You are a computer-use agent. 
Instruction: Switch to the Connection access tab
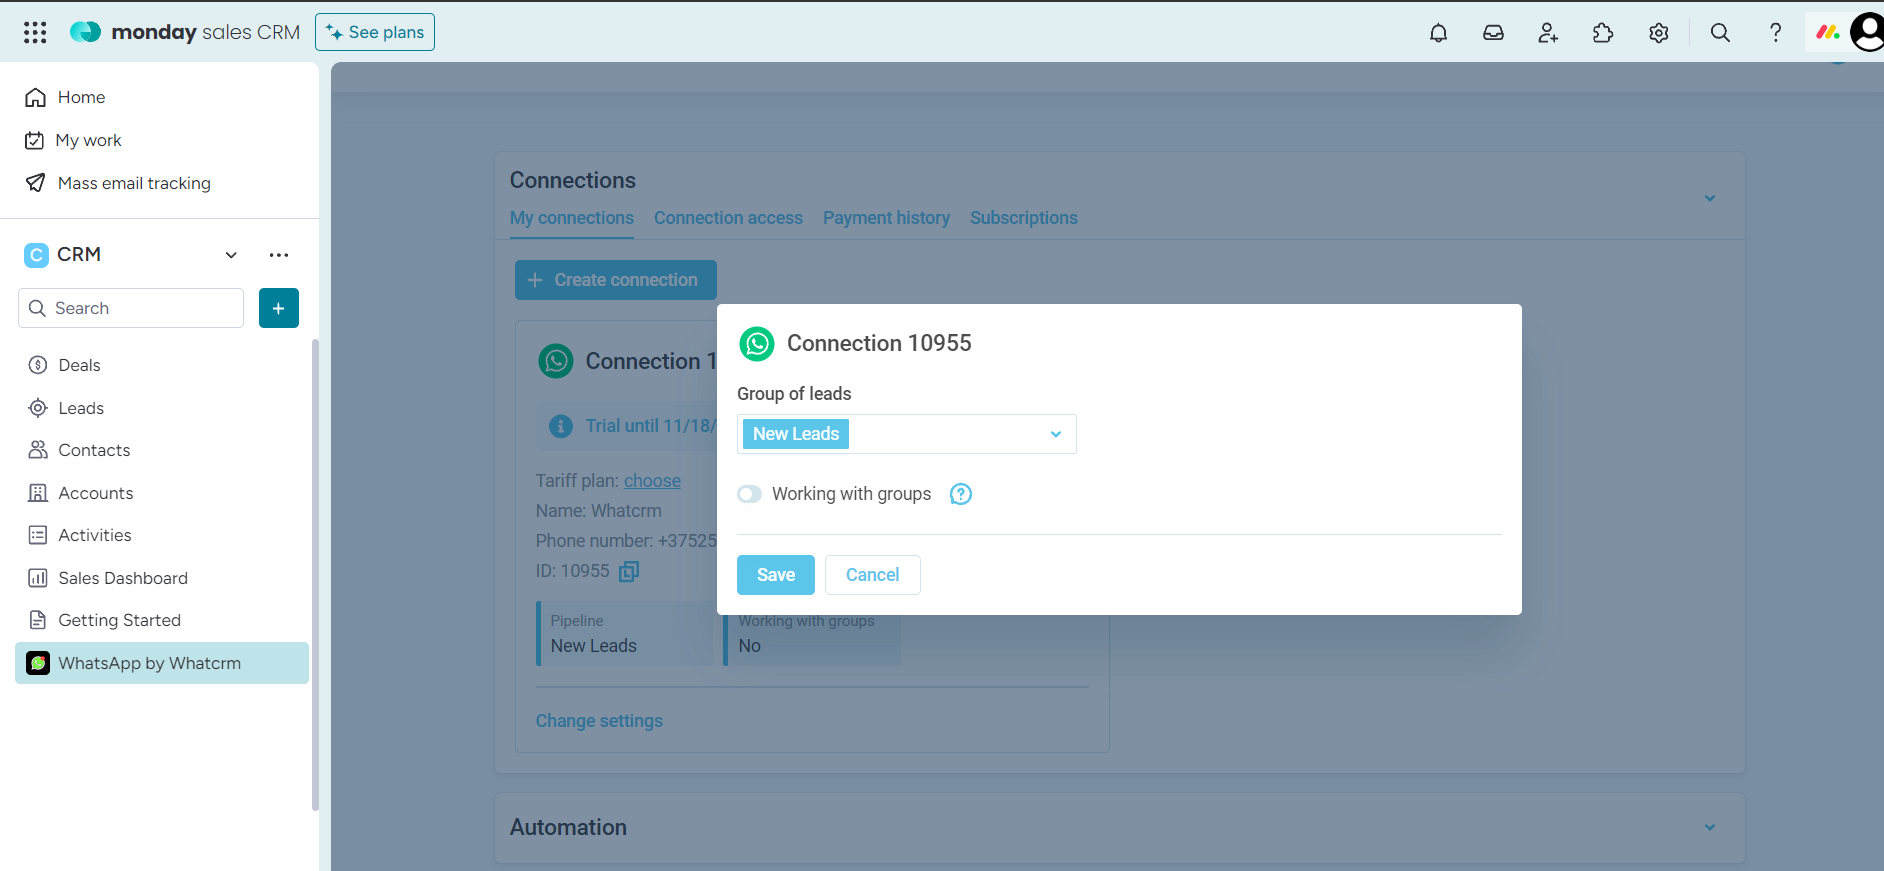point(728,218)
